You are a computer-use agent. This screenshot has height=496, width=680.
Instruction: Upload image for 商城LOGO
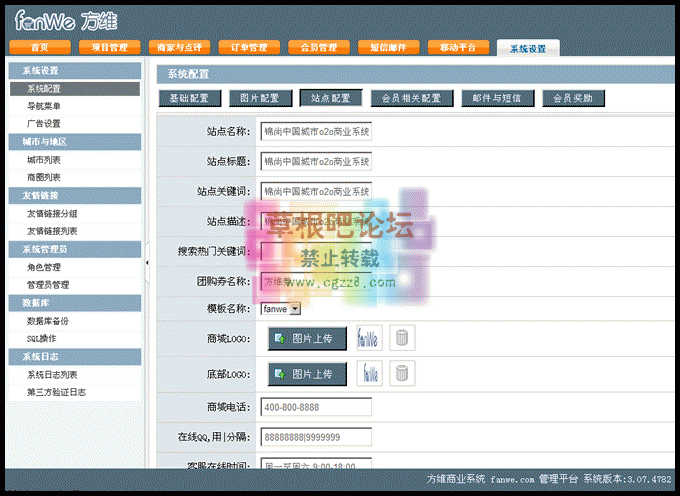307,339
